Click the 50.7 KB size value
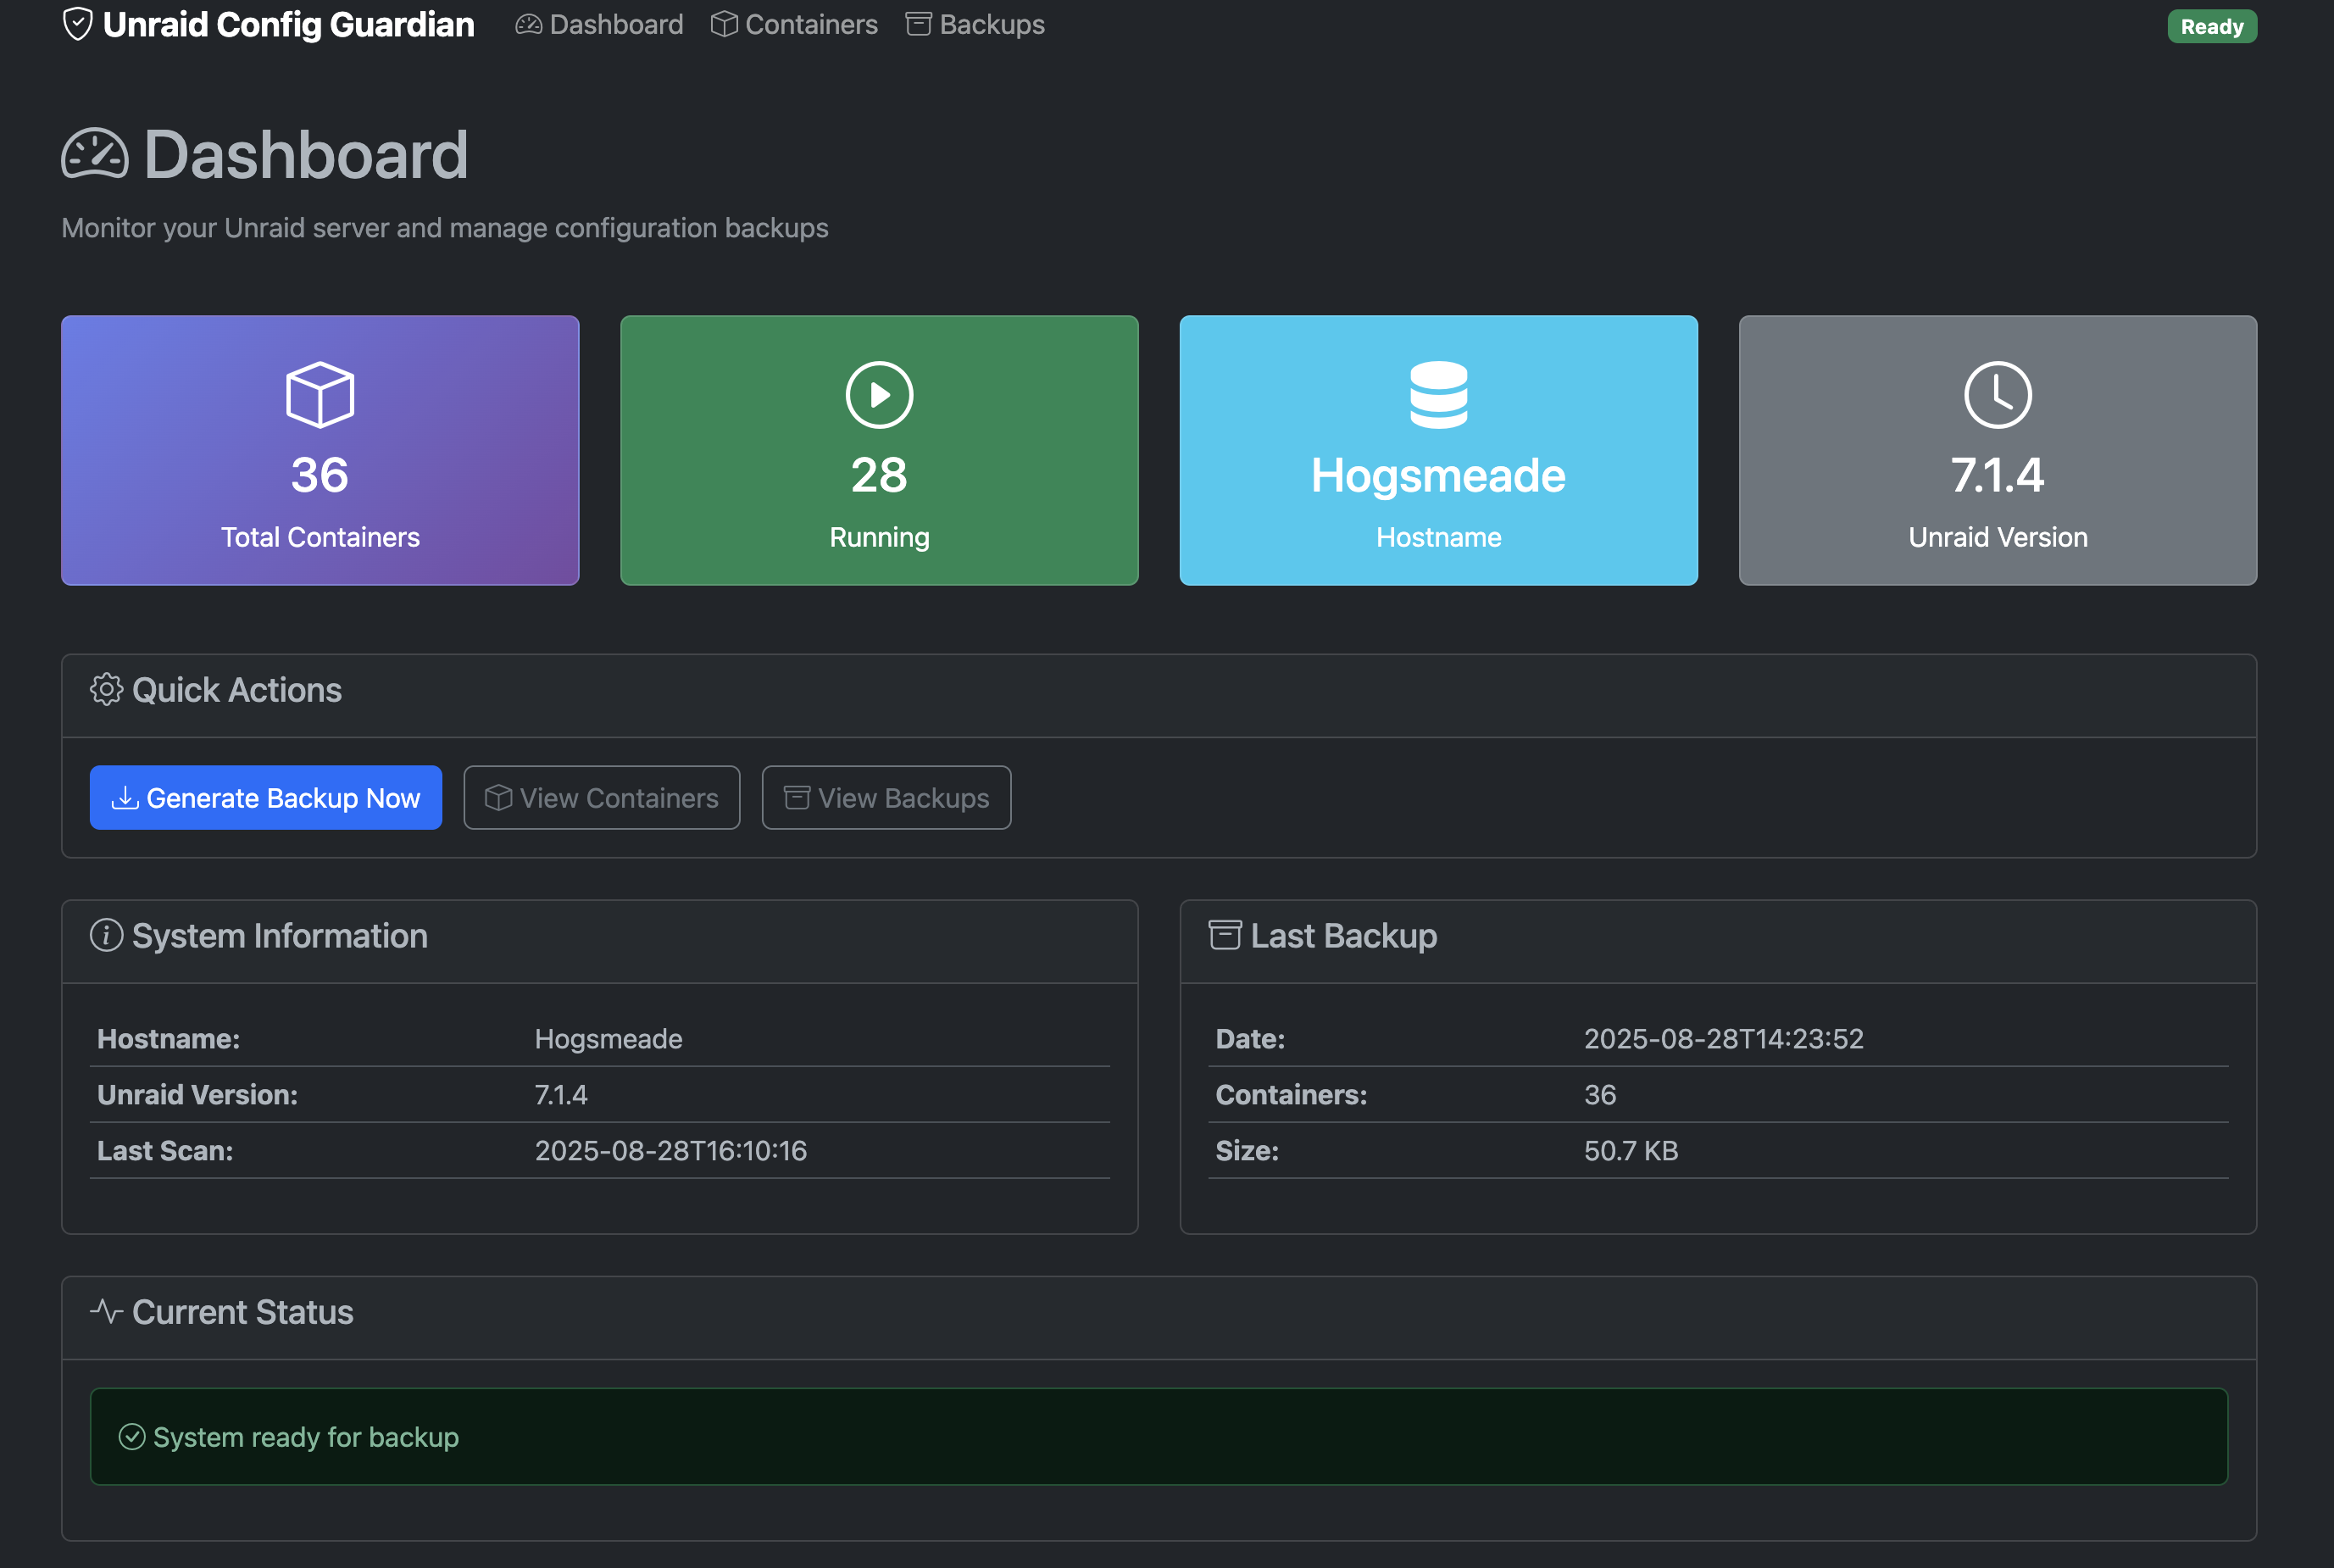 coord(1630,1151)
